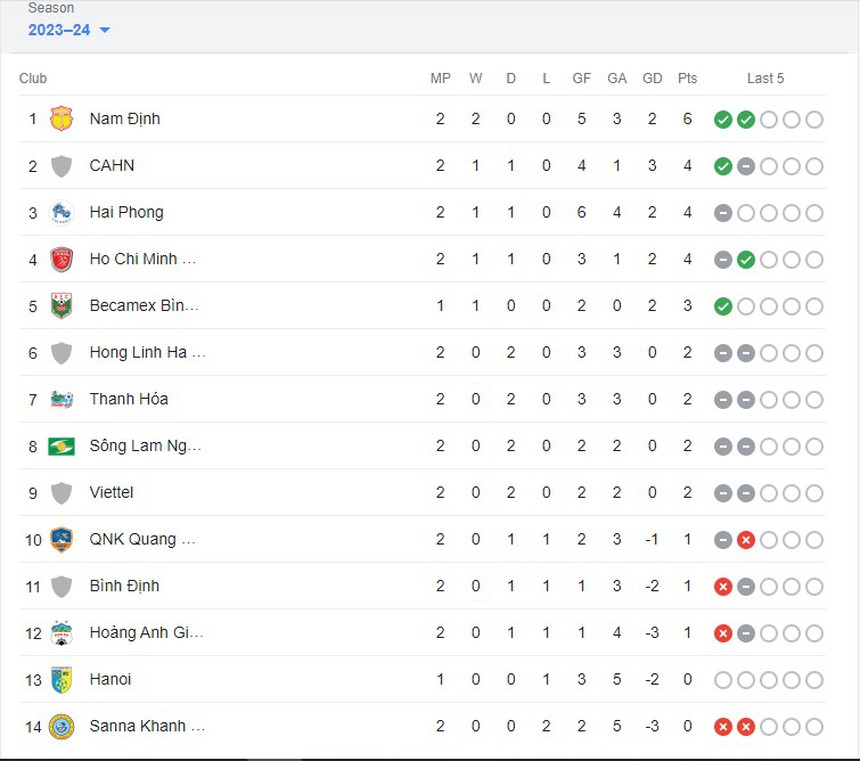Viewport: 860px width, 761px height.
Task: Click the CAHN team name
Action: click(112, 165)
